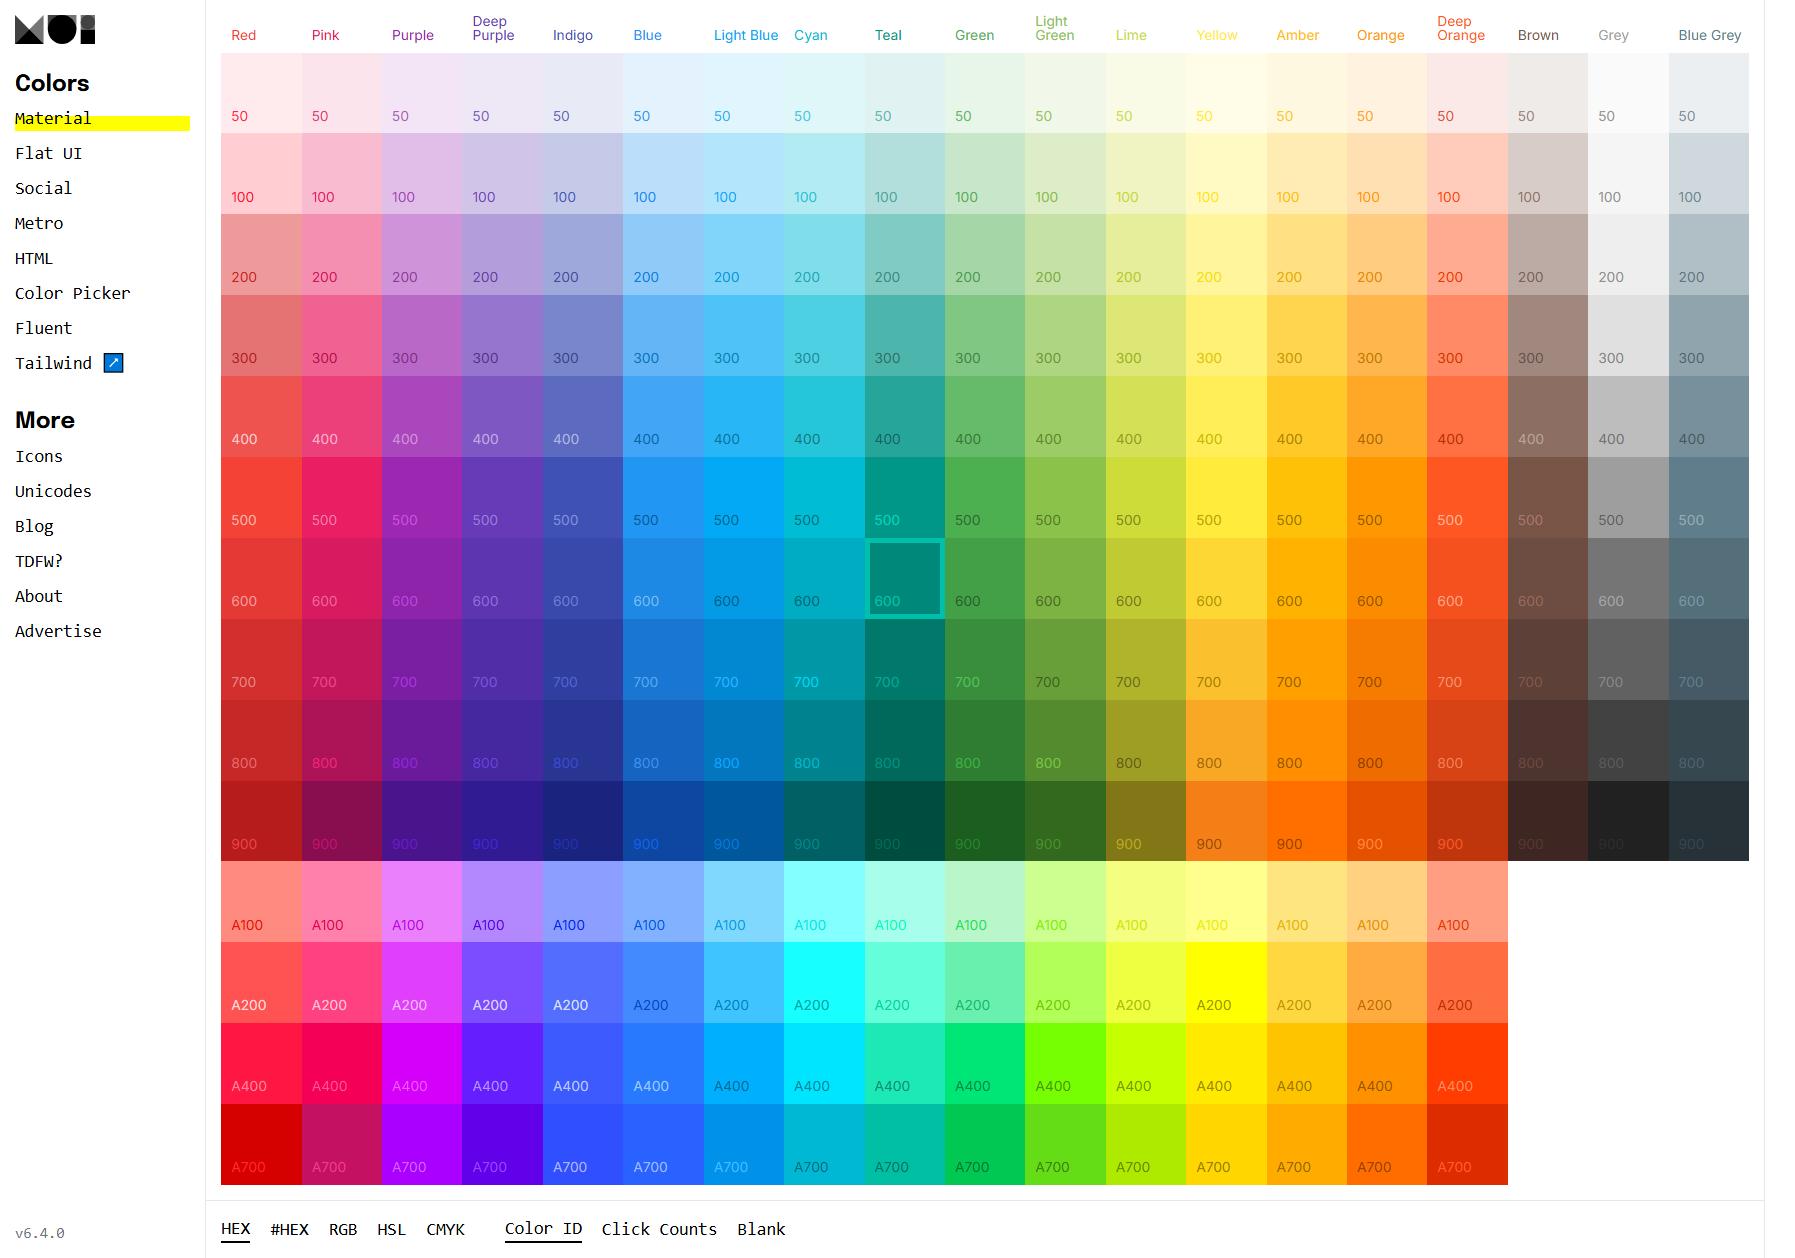This screenshot has height=1258, width=1795.
Task: Switch to HSL format
Action: (391, 1229)
